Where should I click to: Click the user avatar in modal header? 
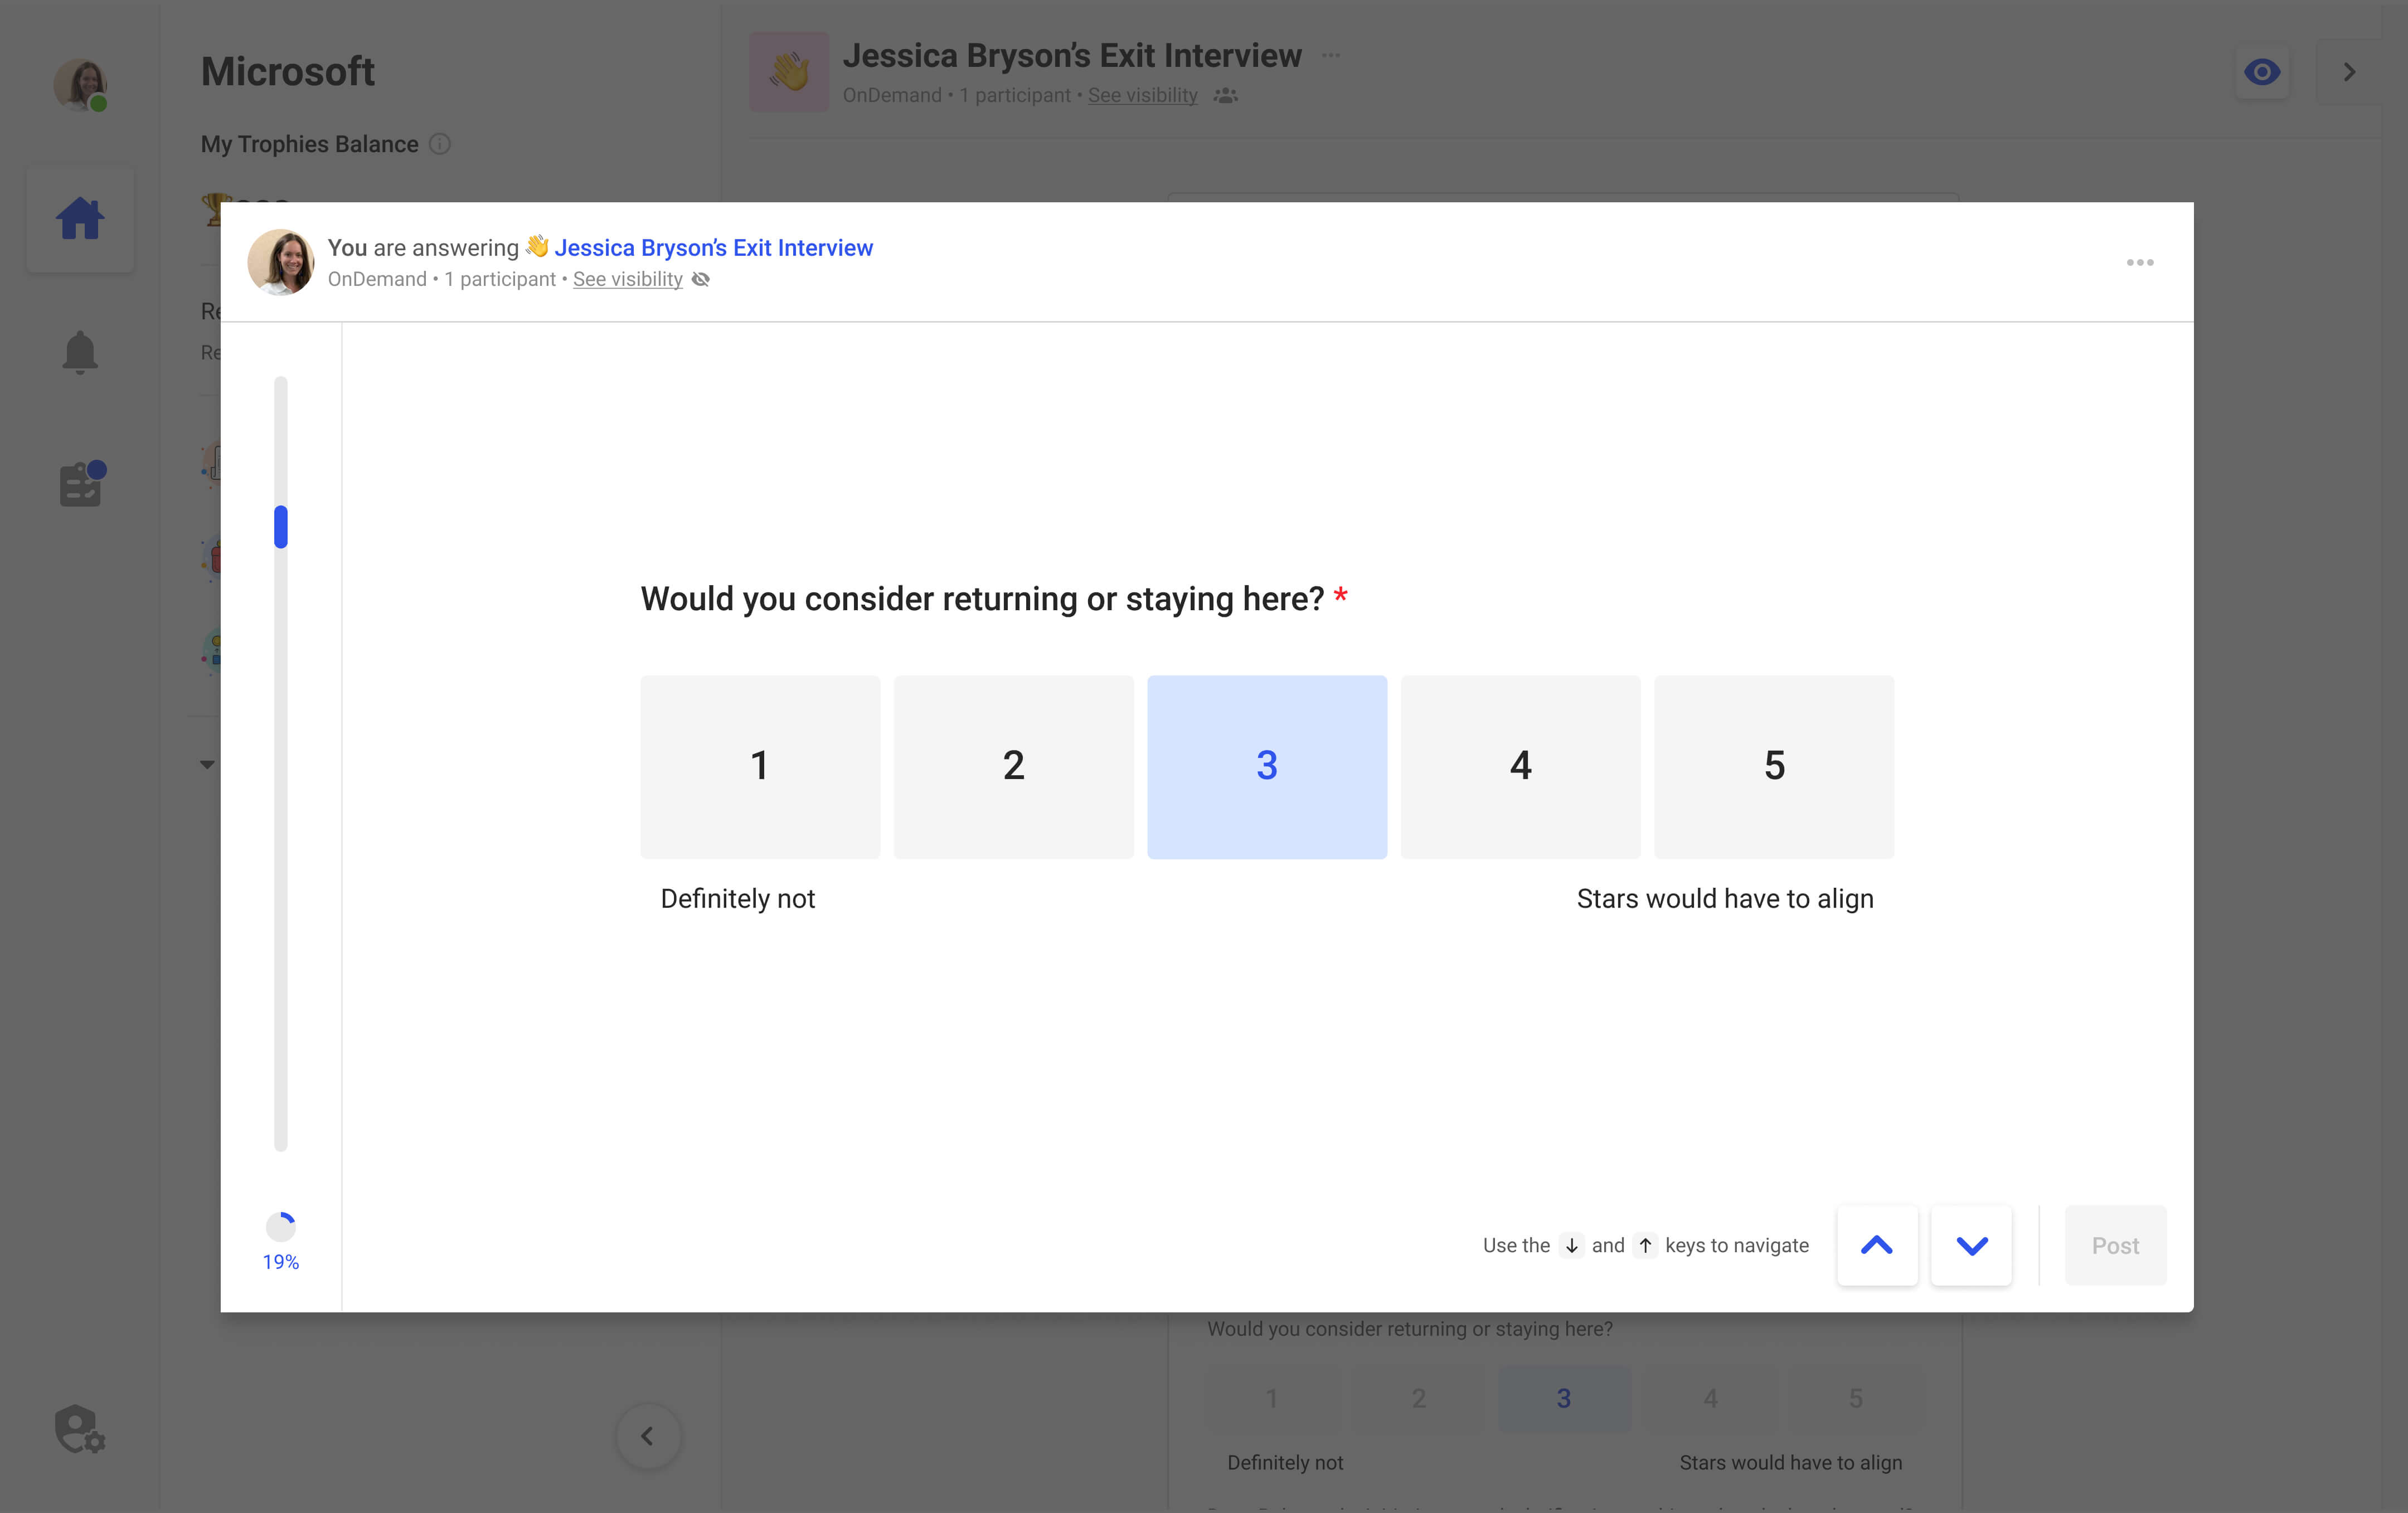pyautogui.click(x=281, y=262)
